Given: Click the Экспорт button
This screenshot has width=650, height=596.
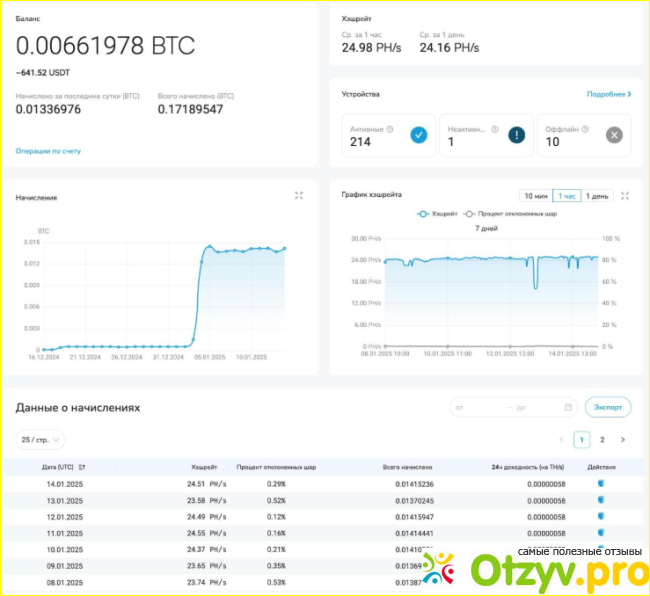Looking at the screenshot, I should coord(608,408).
